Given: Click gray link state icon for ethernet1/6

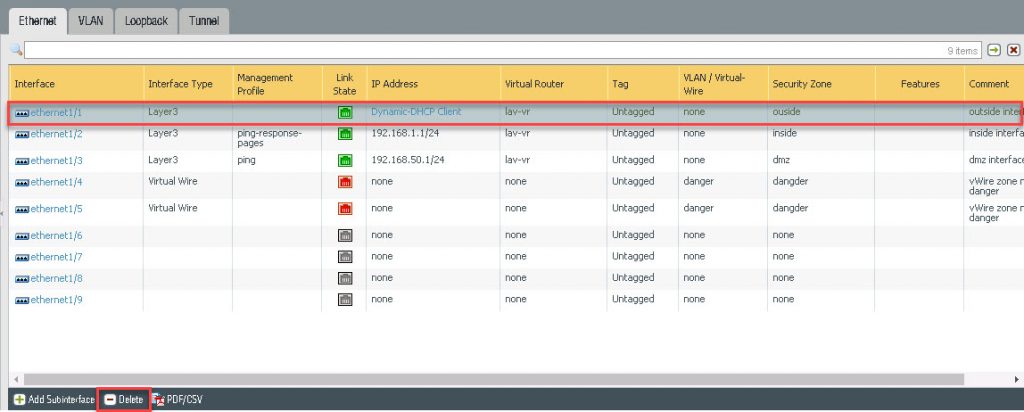Looking at the screenshot, I should point(344,235).
